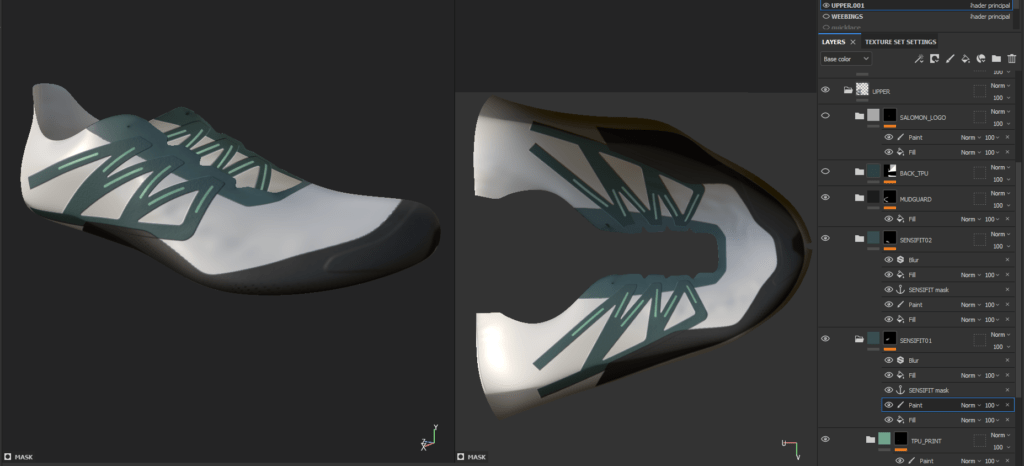Hide the TPU_PRINT layer
The image size is (1024, 466).
825,439
